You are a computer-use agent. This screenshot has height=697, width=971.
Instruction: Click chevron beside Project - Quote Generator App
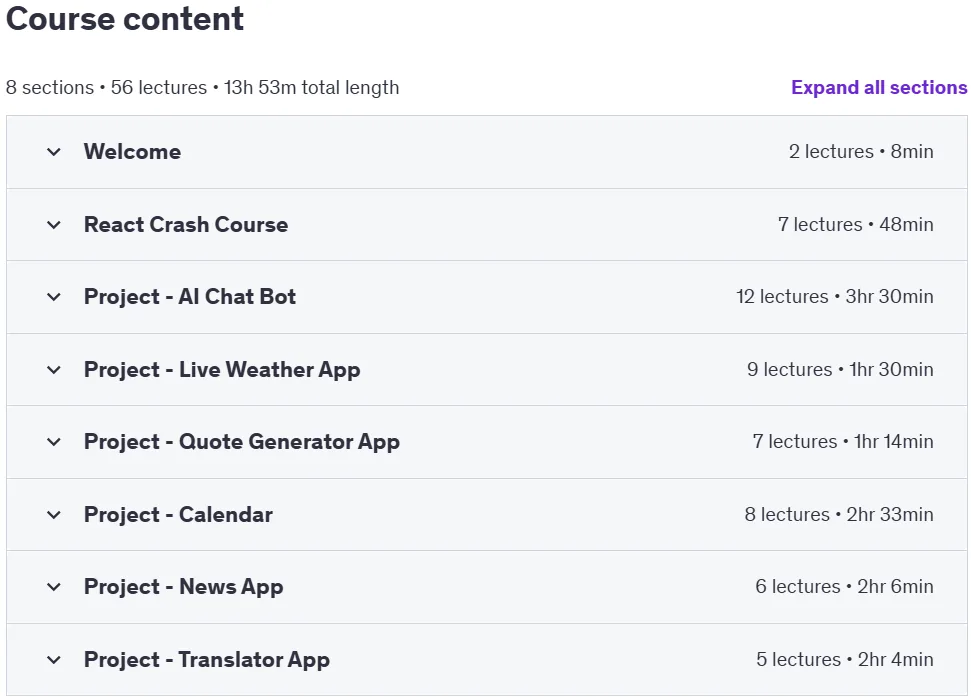(54, 442)
